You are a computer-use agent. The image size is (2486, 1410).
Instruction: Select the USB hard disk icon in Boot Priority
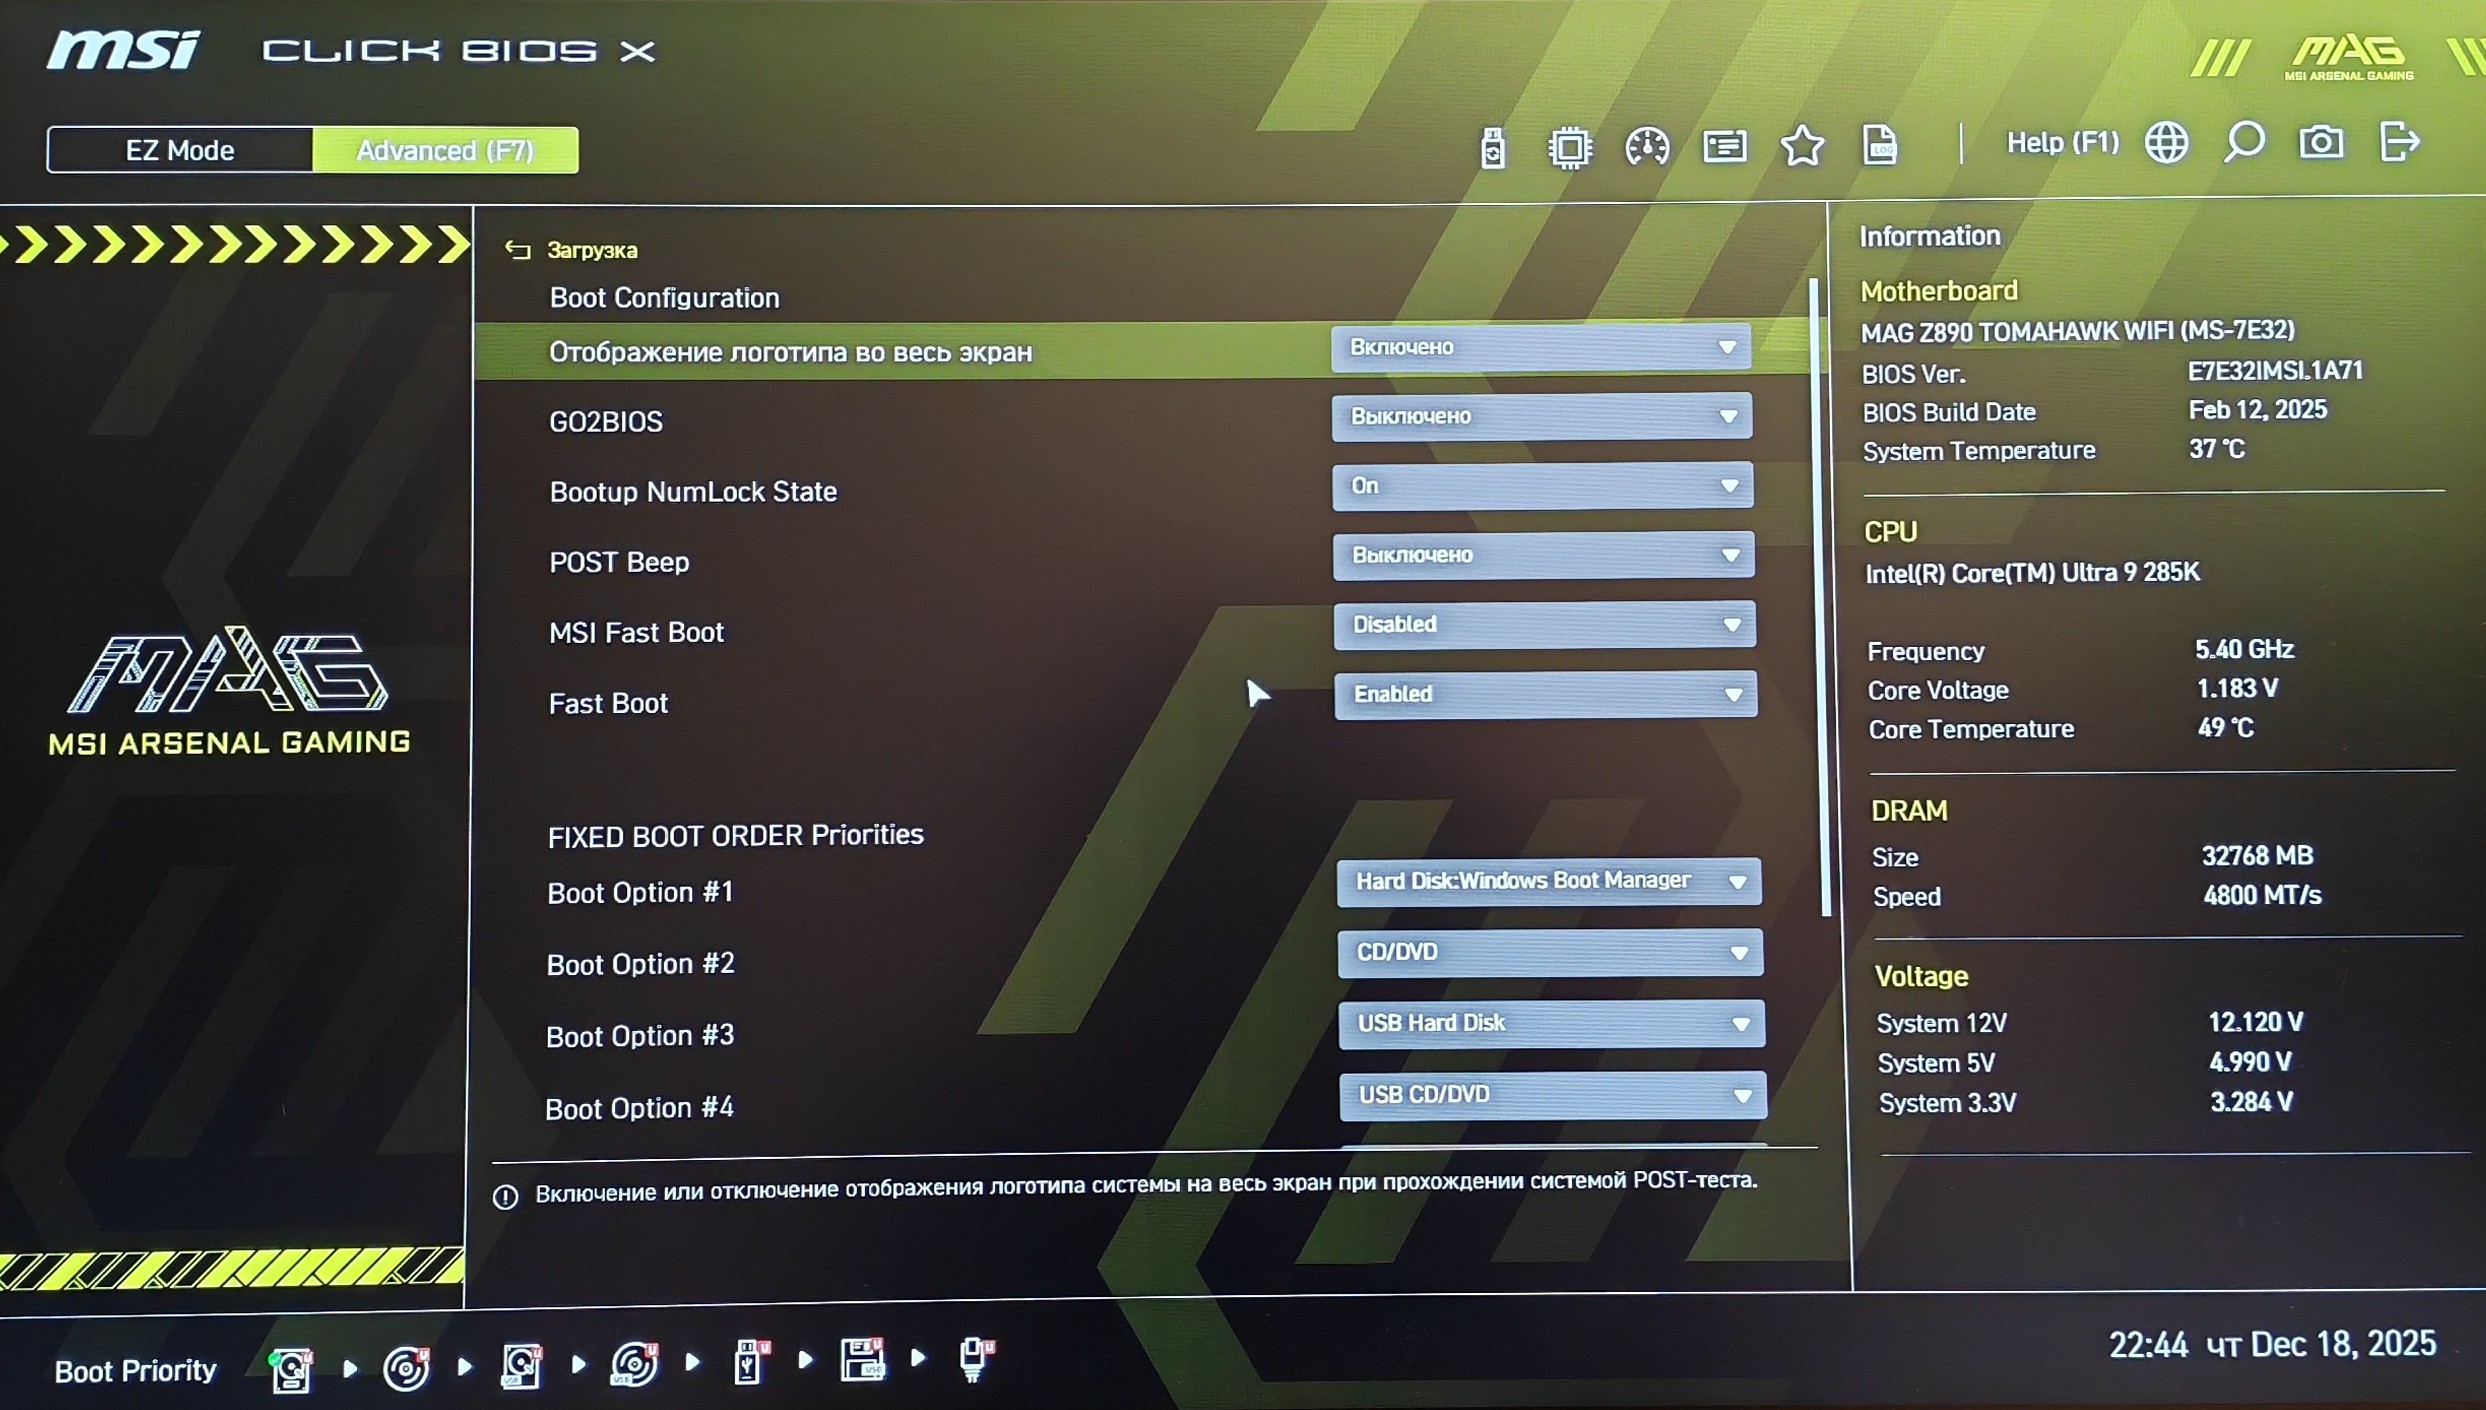coord(521,1365)
